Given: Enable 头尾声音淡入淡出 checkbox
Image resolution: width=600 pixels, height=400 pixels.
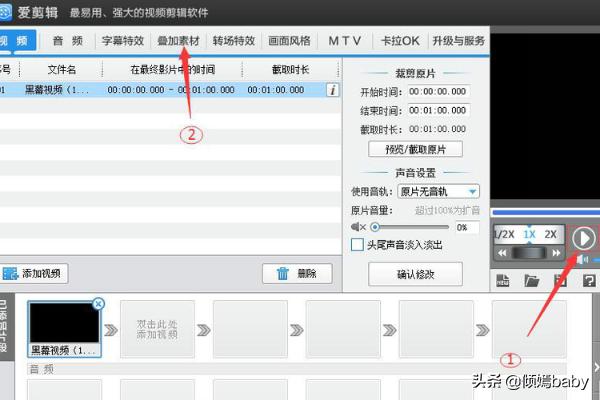Looking at the screenshot, I should [357, 245].
